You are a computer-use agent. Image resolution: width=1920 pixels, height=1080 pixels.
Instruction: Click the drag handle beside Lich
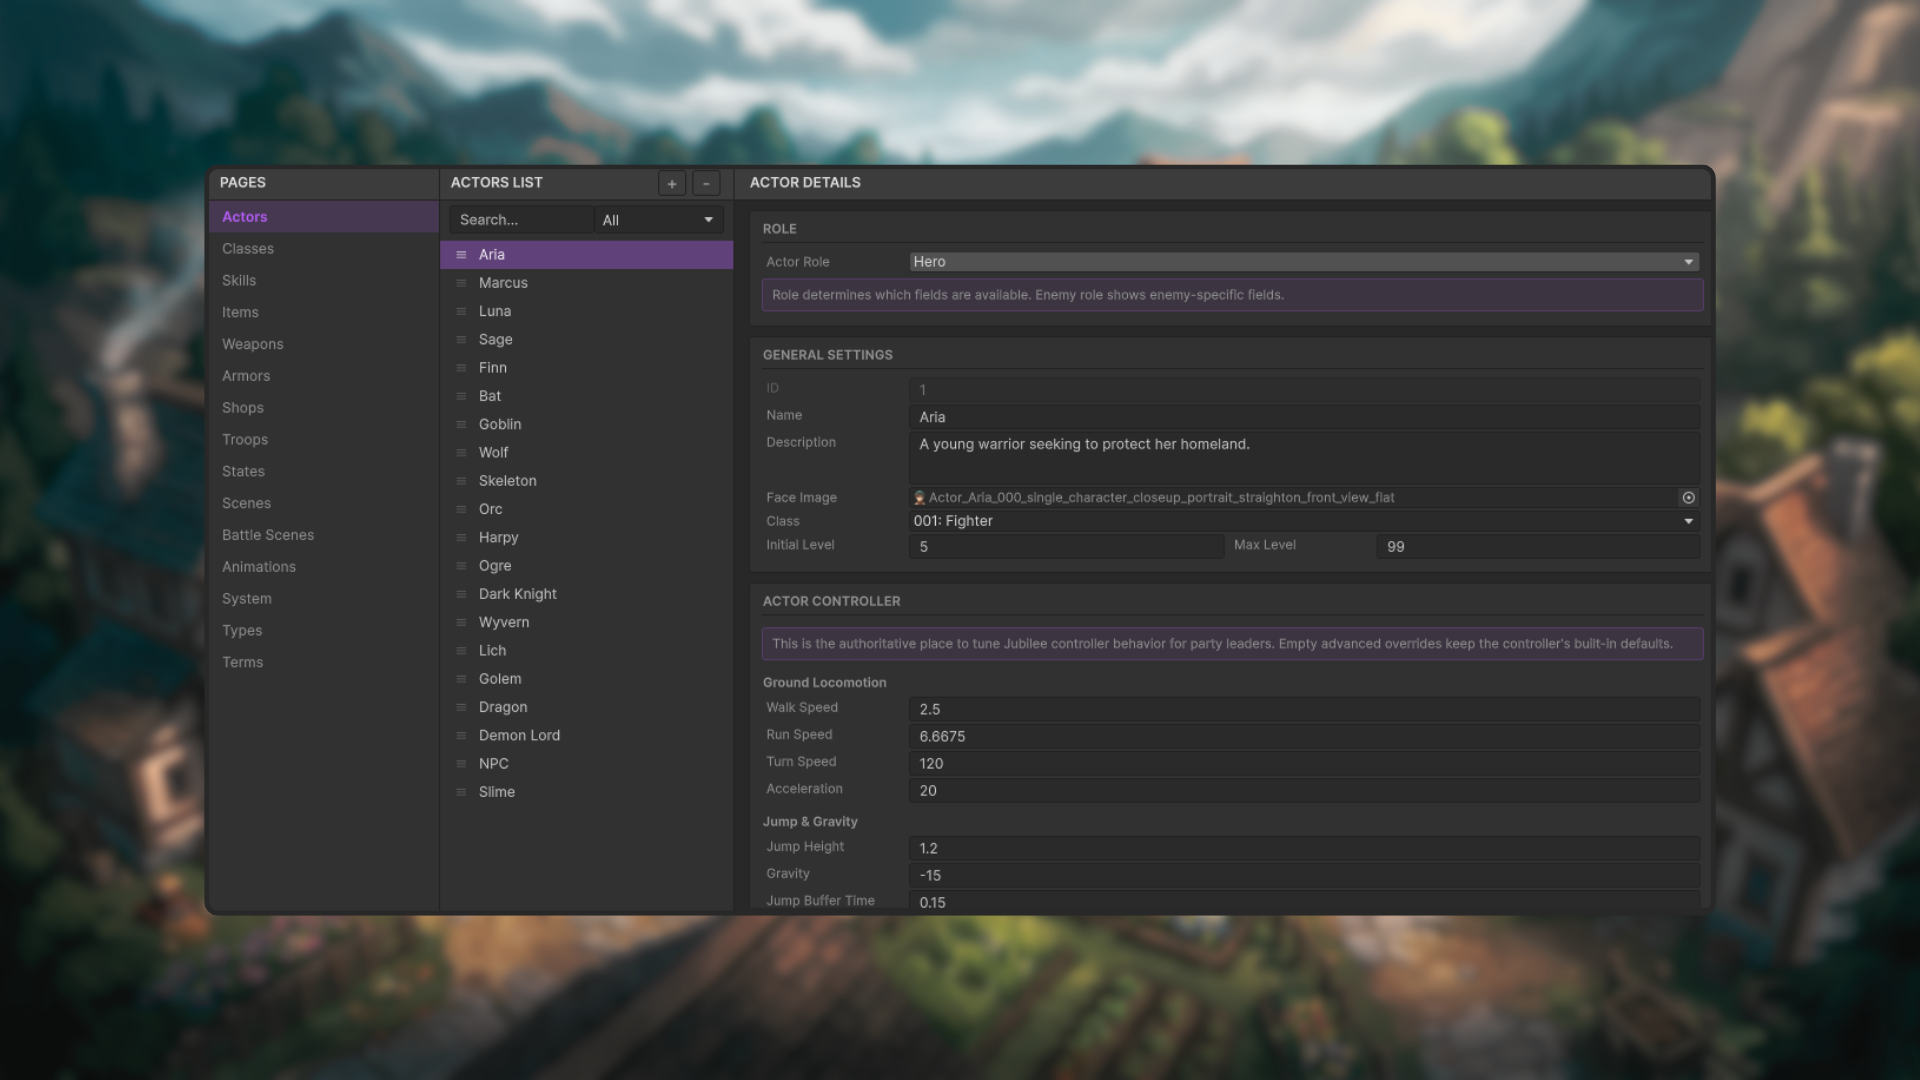(461, 651)
